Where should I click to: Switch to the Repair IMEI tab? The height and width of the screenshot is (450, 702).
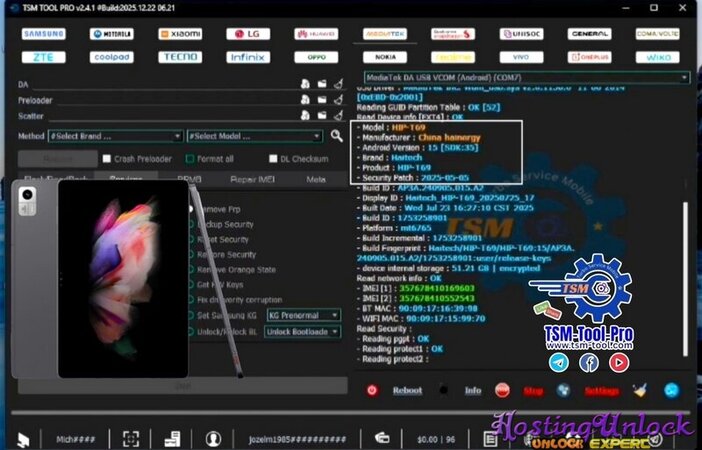[252, 180]
